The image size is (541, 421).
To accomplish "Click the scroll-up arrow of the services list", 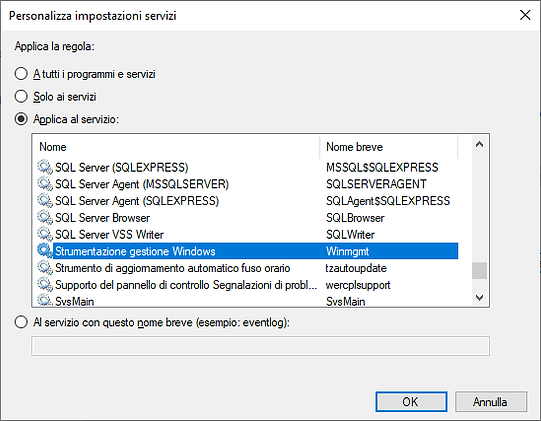I will pyautogui.click(x=479, y=145).
